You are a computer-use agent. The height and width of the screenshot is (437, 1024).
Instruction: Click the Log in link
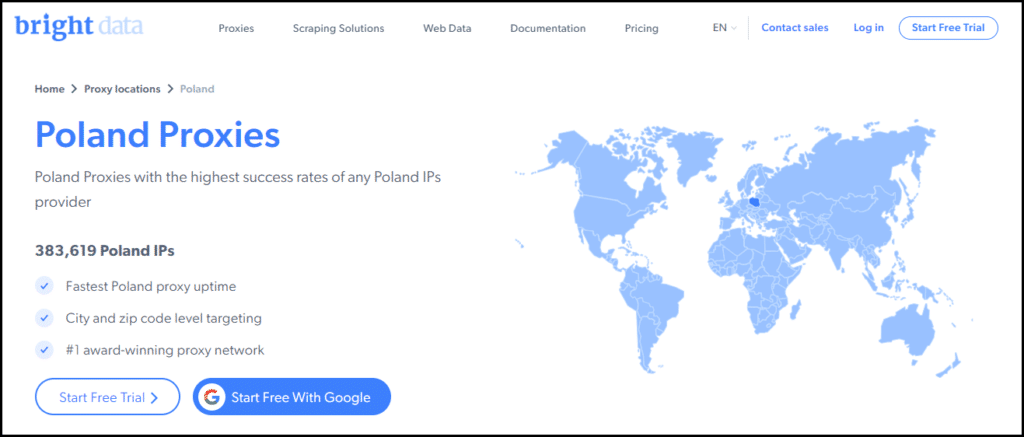click(x=869, y=27)
